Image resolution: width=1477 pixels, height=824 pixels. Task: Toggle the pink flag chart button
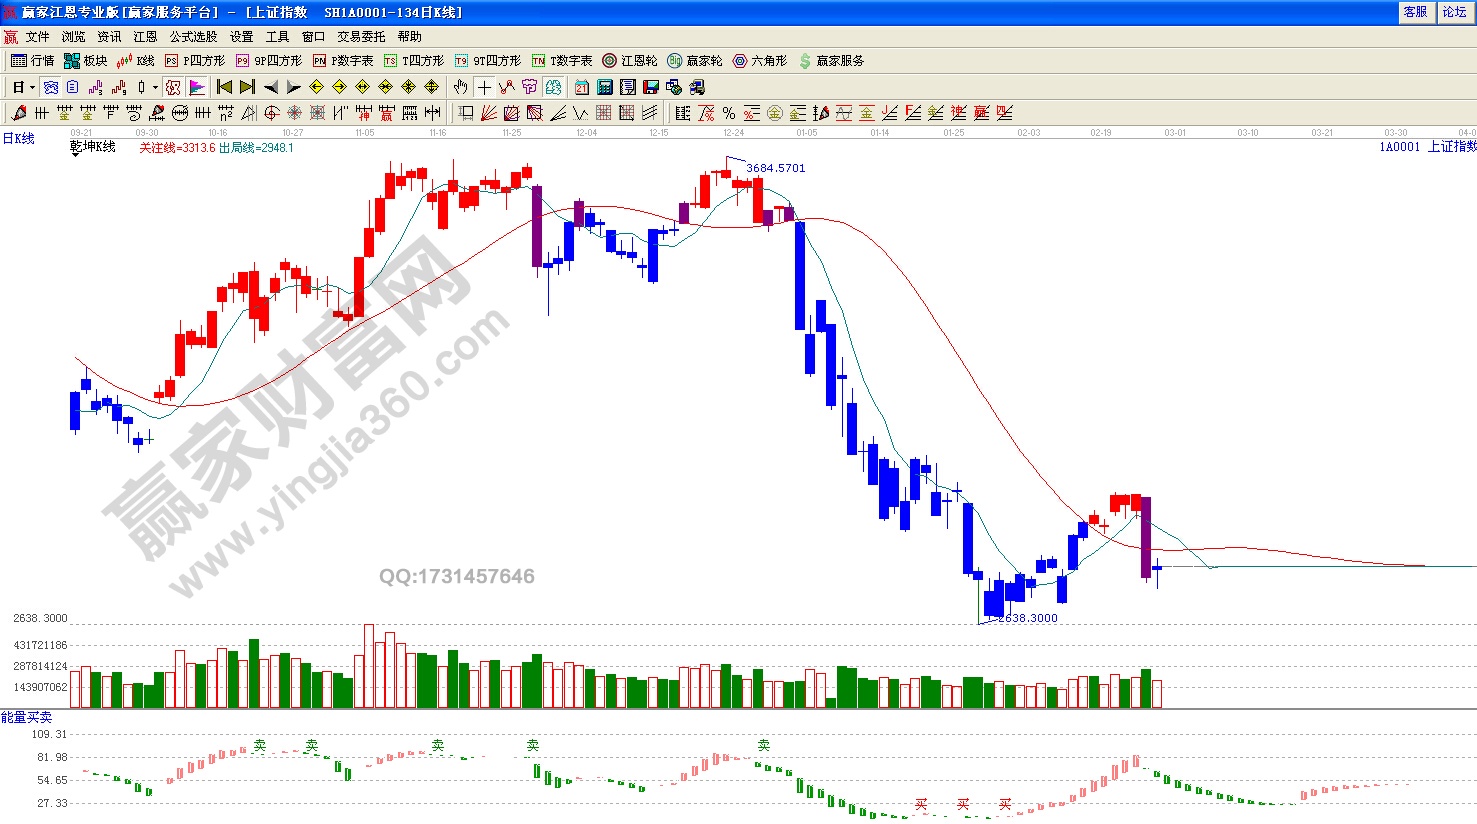[196, 87]
